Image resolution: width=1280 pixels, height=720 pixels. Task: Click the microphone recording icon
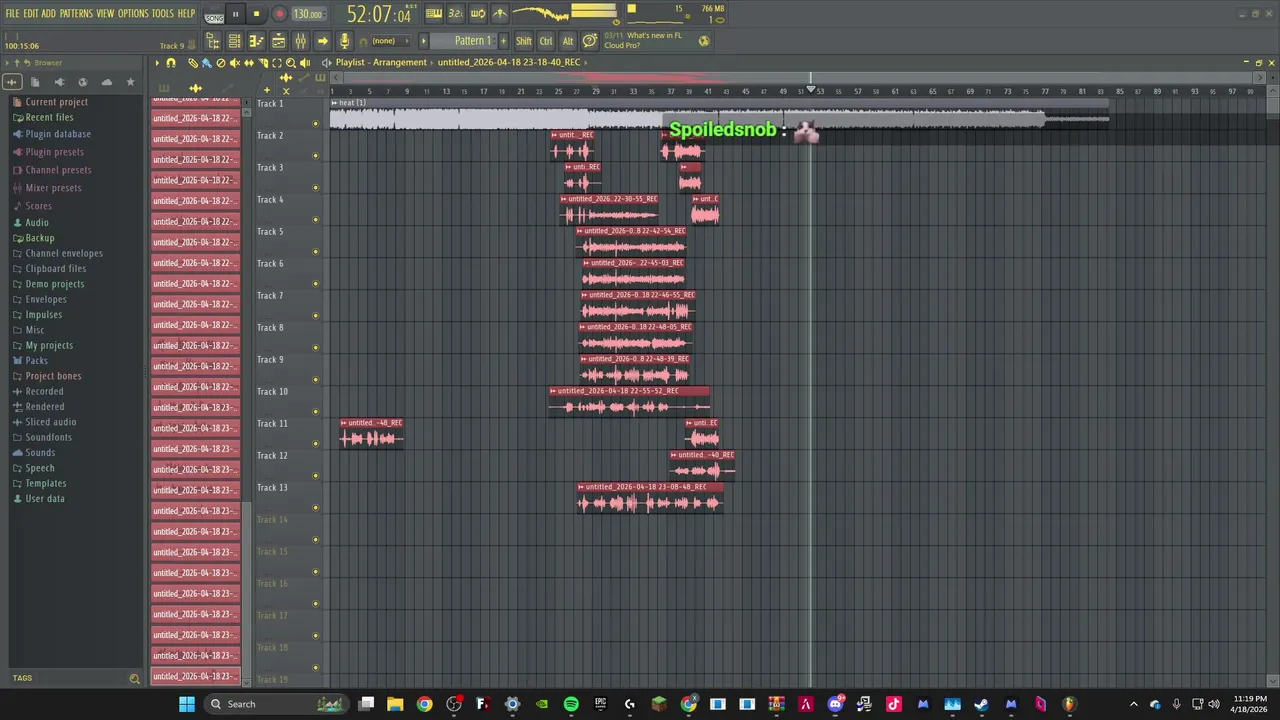point(344,41)
